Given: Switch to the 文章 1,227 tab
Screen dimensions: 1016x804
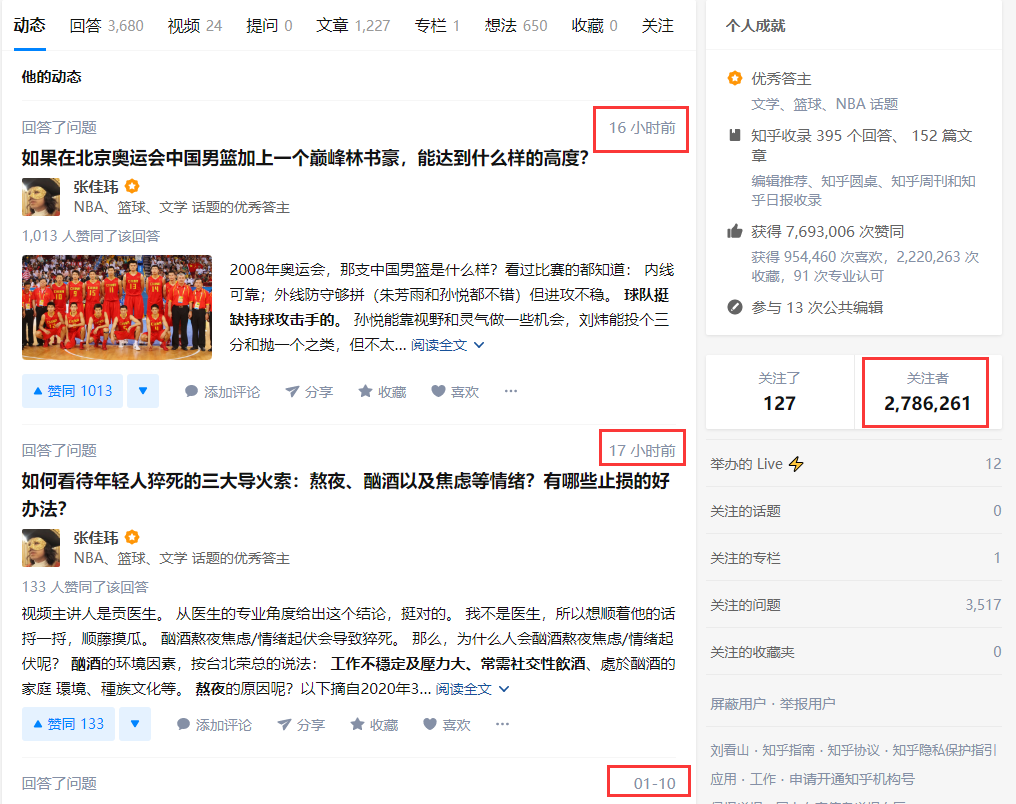Looking at the screenshot, I should [x=352, y=25].
